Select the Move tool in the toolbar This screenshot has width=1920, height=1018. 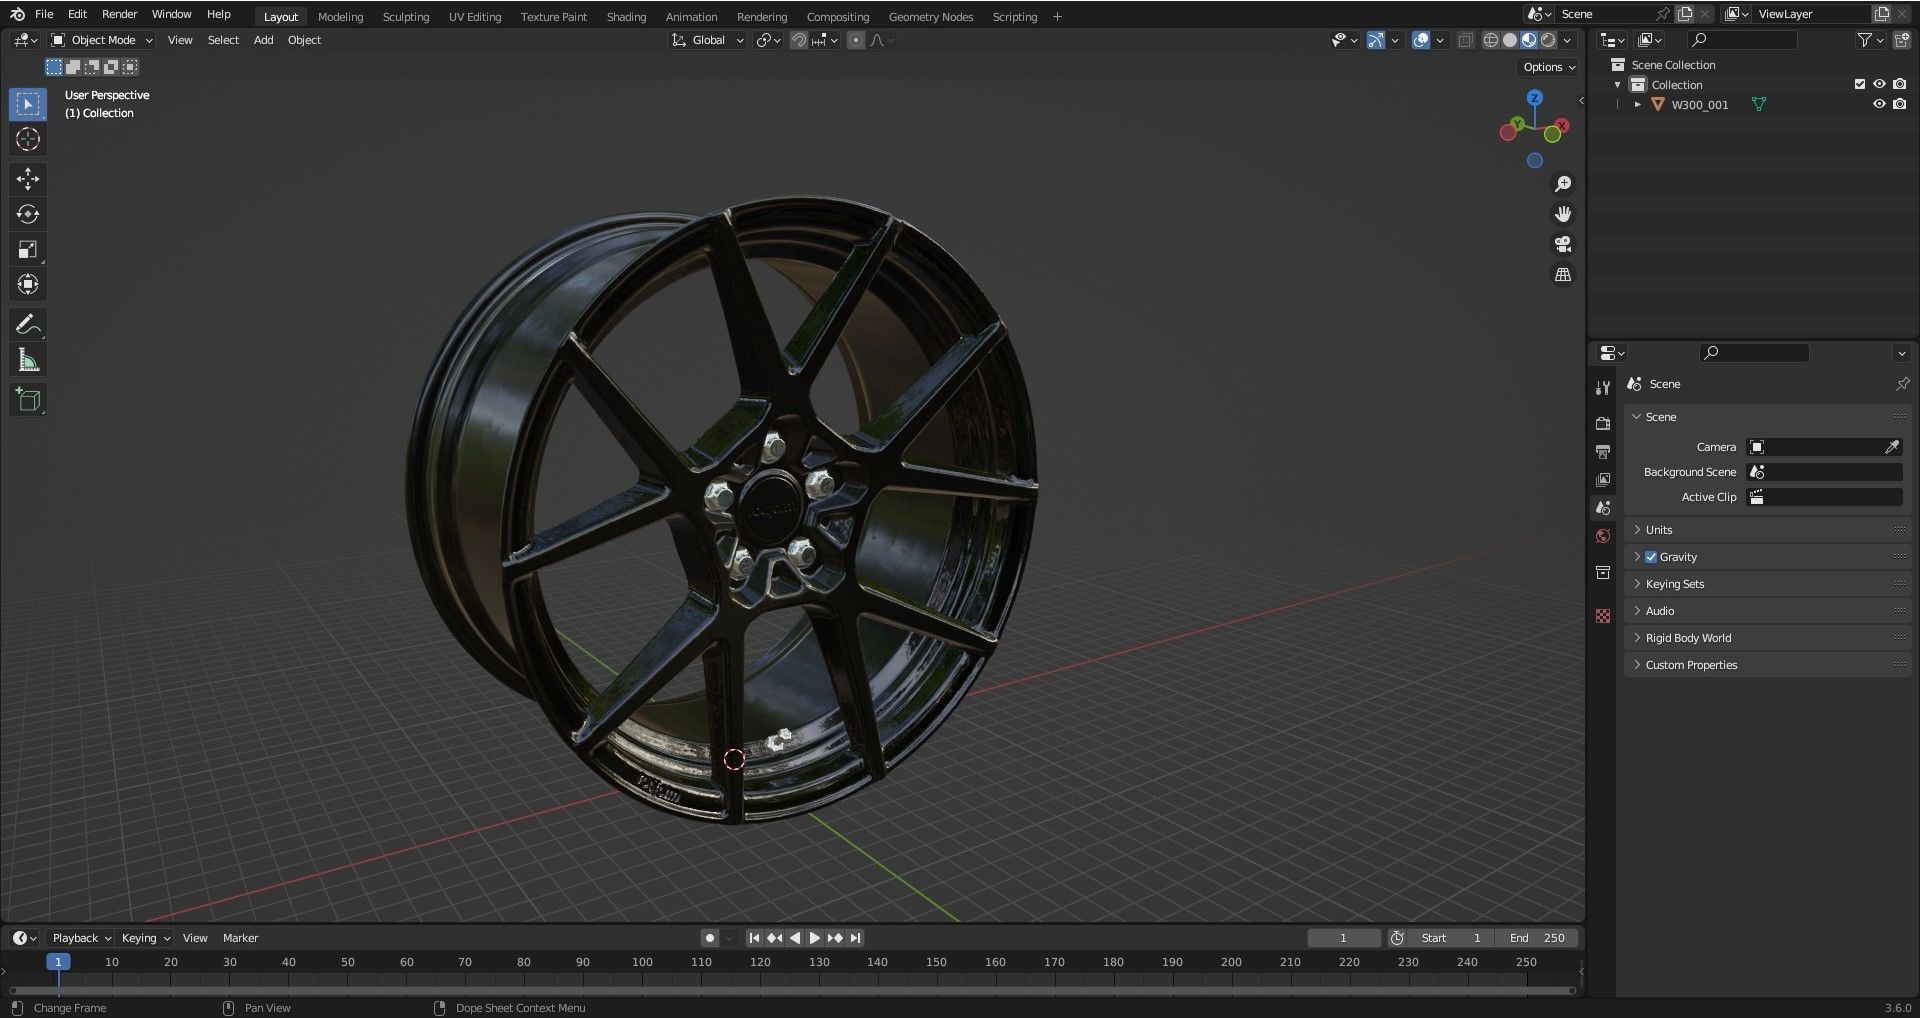(27, 178)
